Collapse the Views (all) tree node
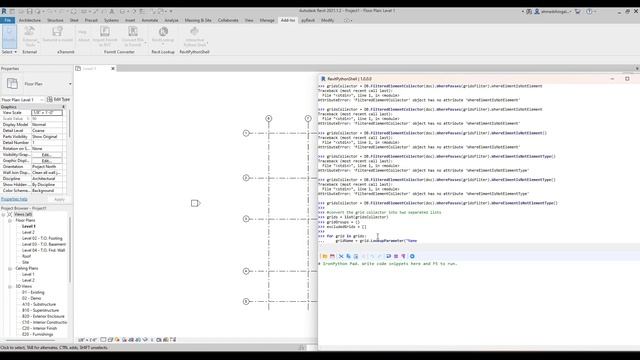 (x=4, y=214)
